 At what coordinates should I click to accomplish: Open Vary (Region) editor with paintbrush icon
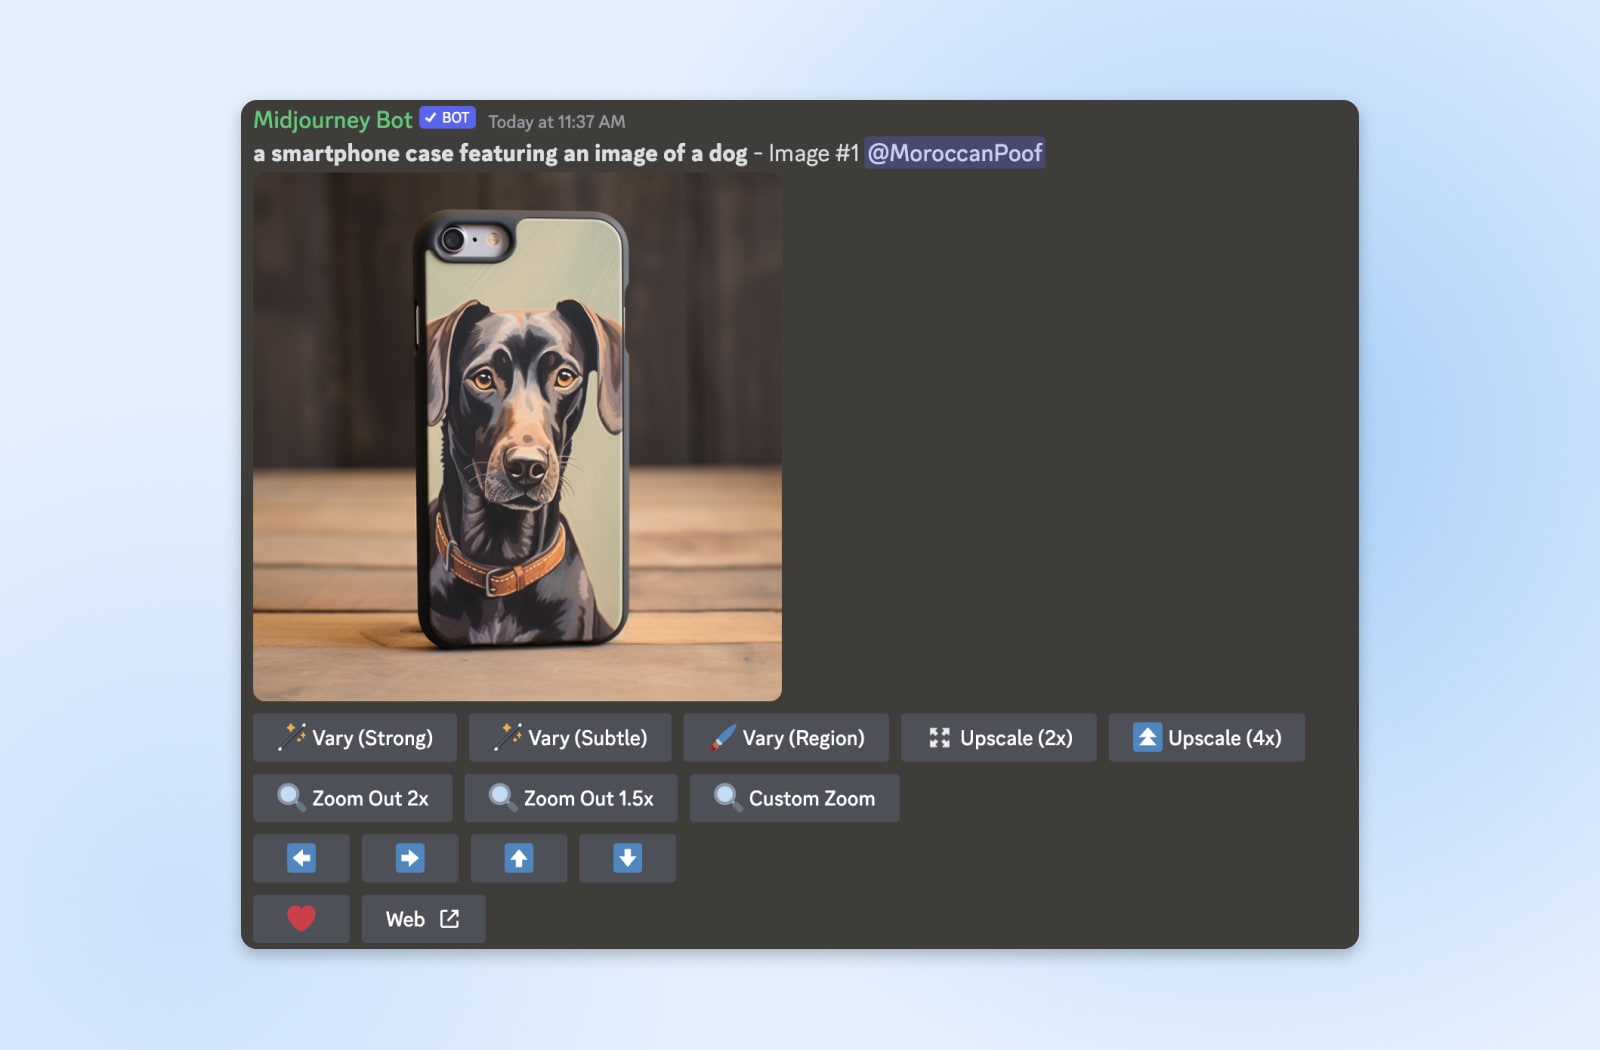[786, 738]
